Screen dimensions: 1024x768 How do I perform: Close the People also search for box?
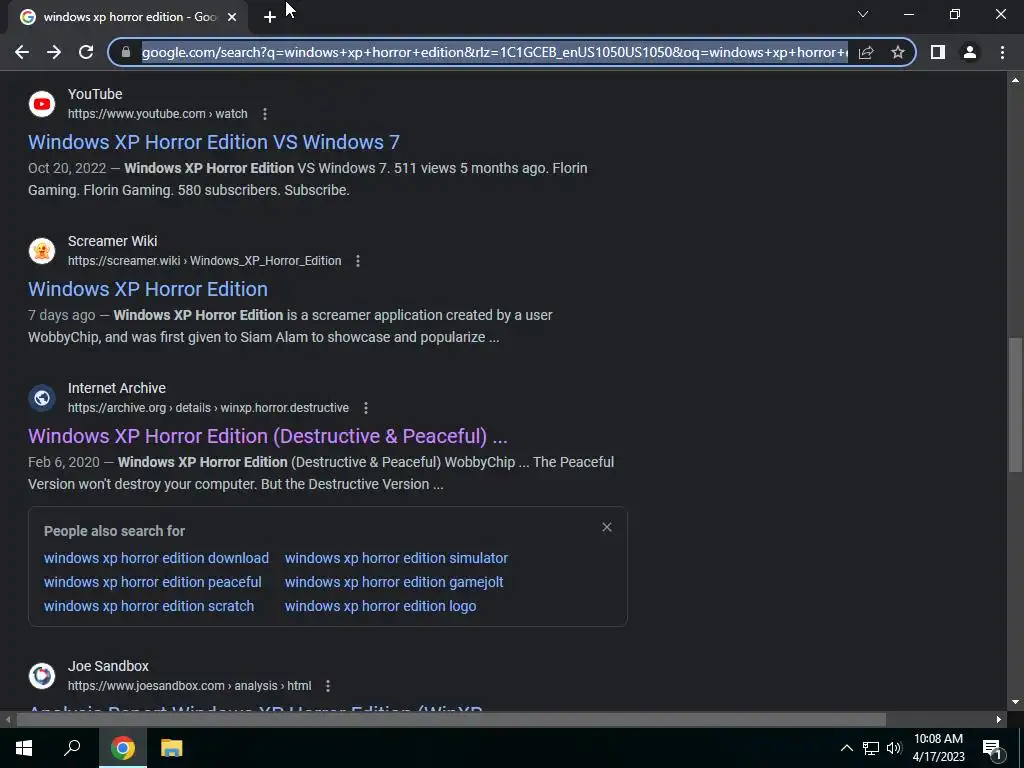click(607, 527)
